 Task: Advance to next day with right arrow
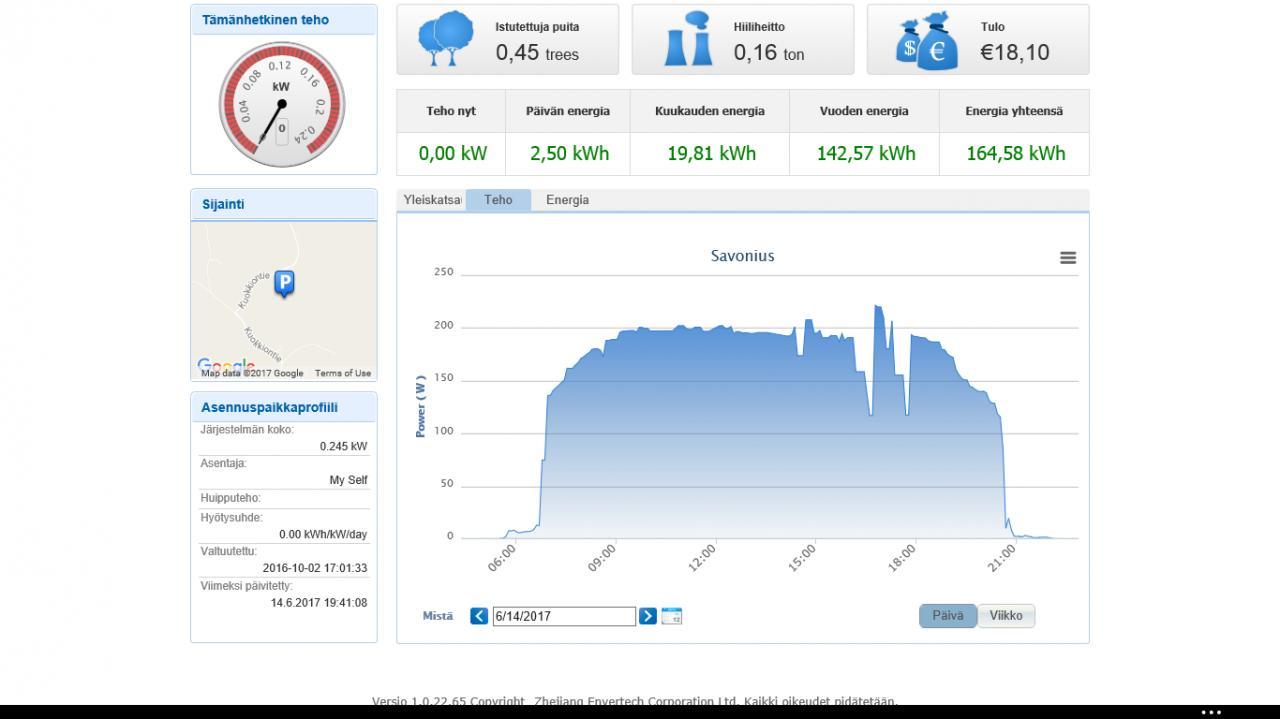click(x=648, y=616)
